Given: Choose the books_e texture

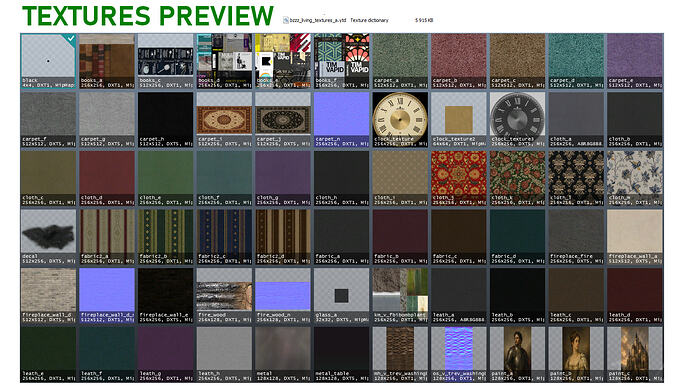Looking at the screenshot, I should 283,61.
